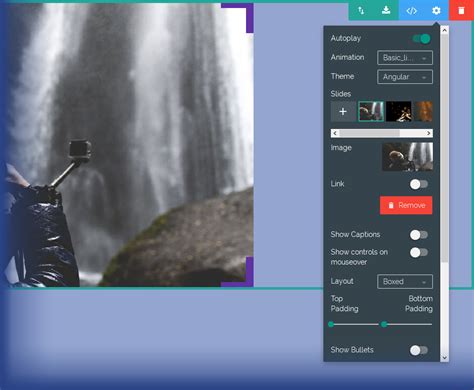Delete block with the red trash icon
Screen dimensions: 474x390
click(461, 11)
